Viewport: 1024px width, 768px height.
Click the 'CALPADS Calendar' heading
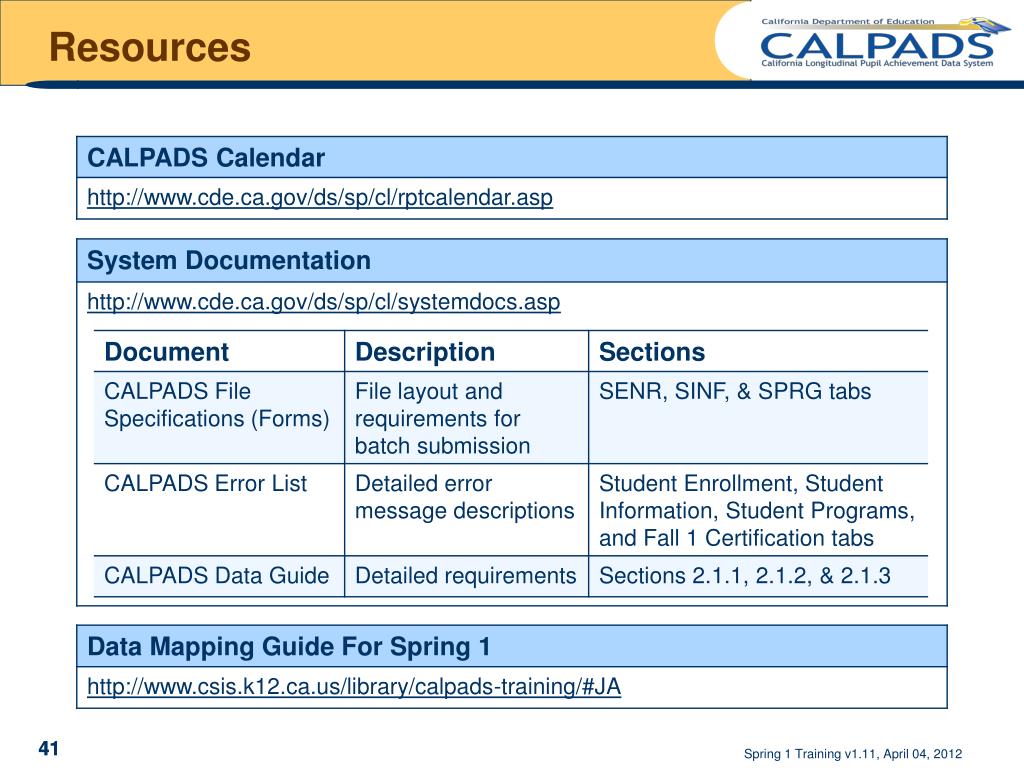point(206,158)
